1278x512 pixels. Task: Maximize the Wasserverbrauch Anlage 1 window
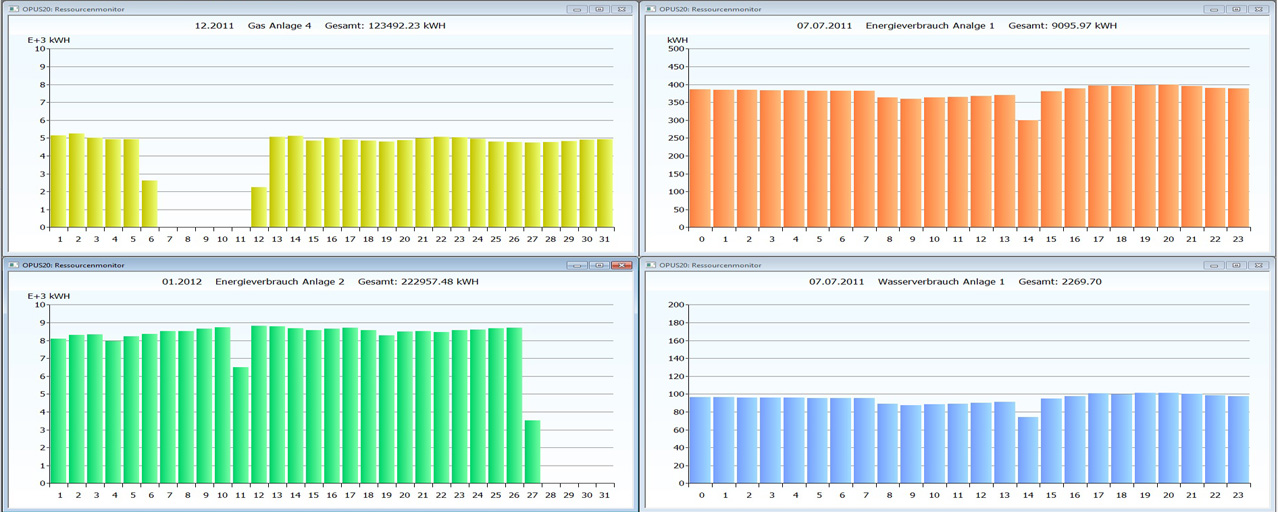pos(1236,265)
